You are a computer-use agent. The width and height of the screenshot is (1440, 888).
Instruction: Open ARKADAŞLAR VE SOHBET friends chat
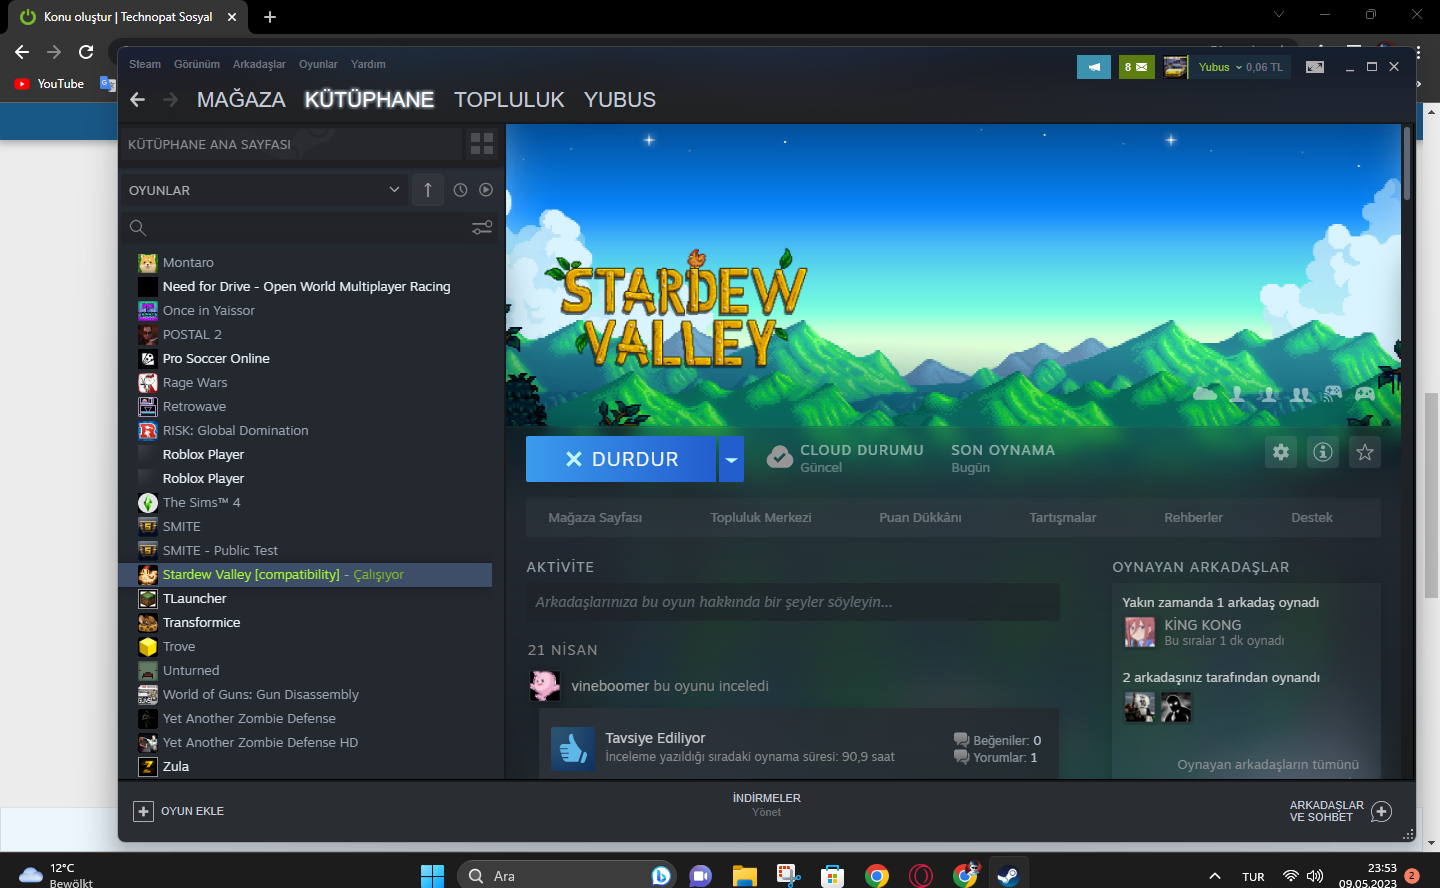point(1340,811)
